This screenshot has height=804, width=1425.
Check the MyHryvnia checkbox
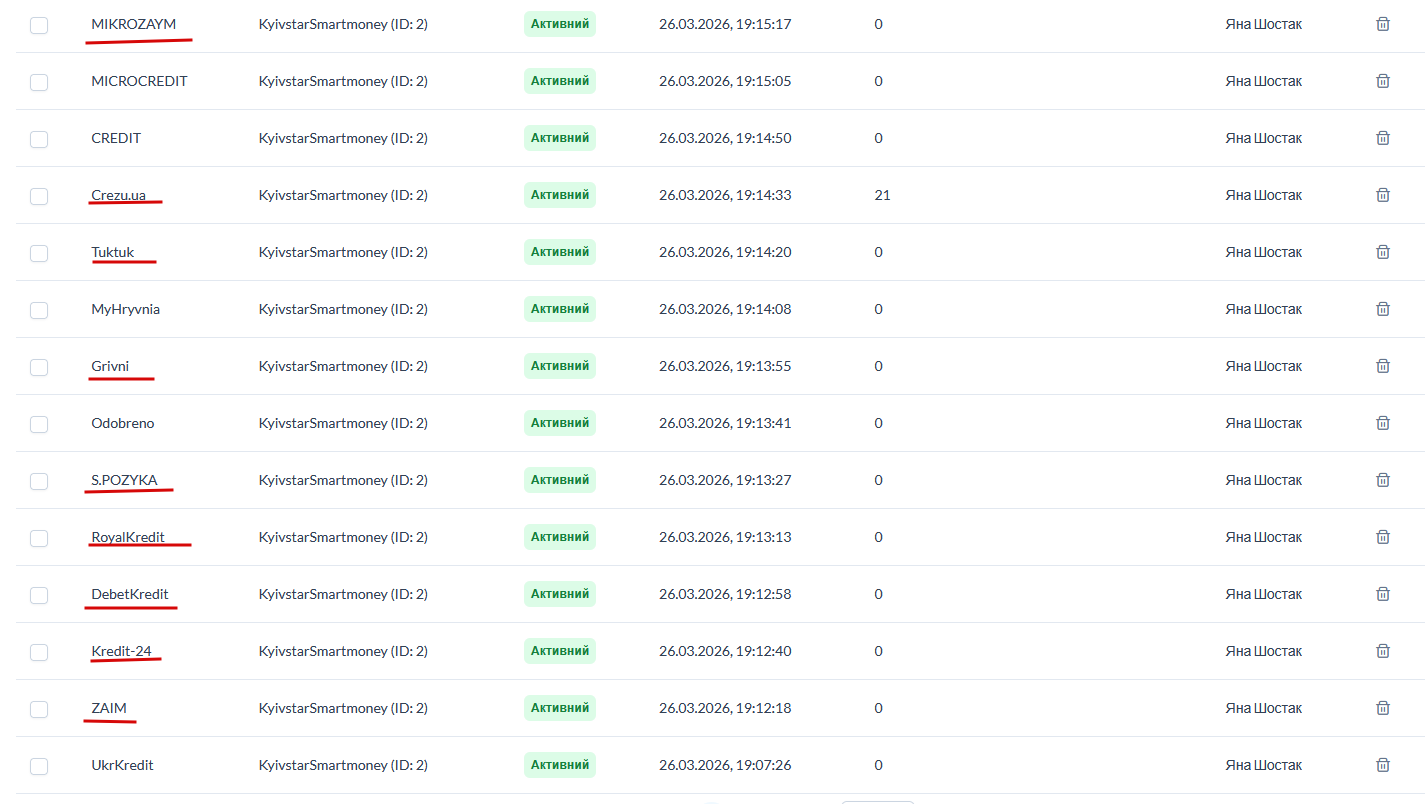click(x=39, y=310)
